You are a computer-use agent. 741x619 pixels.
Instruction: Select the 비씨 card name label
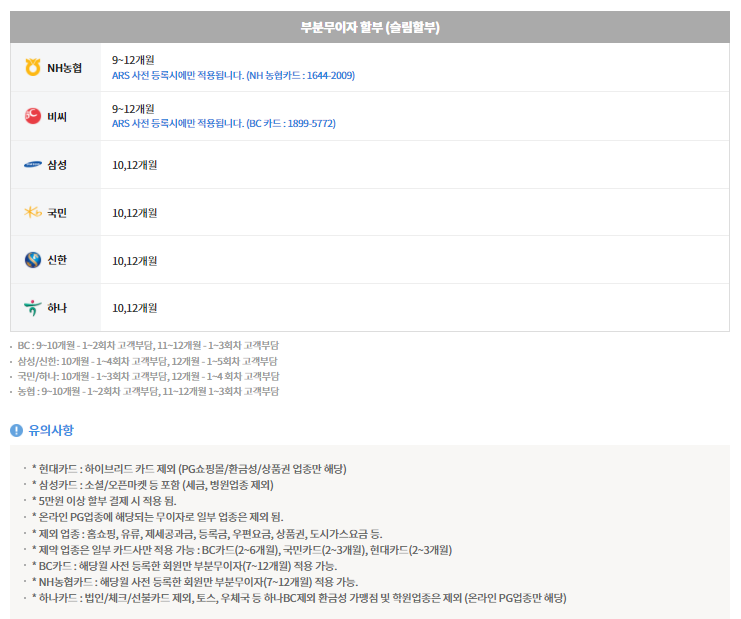[57, 117]
